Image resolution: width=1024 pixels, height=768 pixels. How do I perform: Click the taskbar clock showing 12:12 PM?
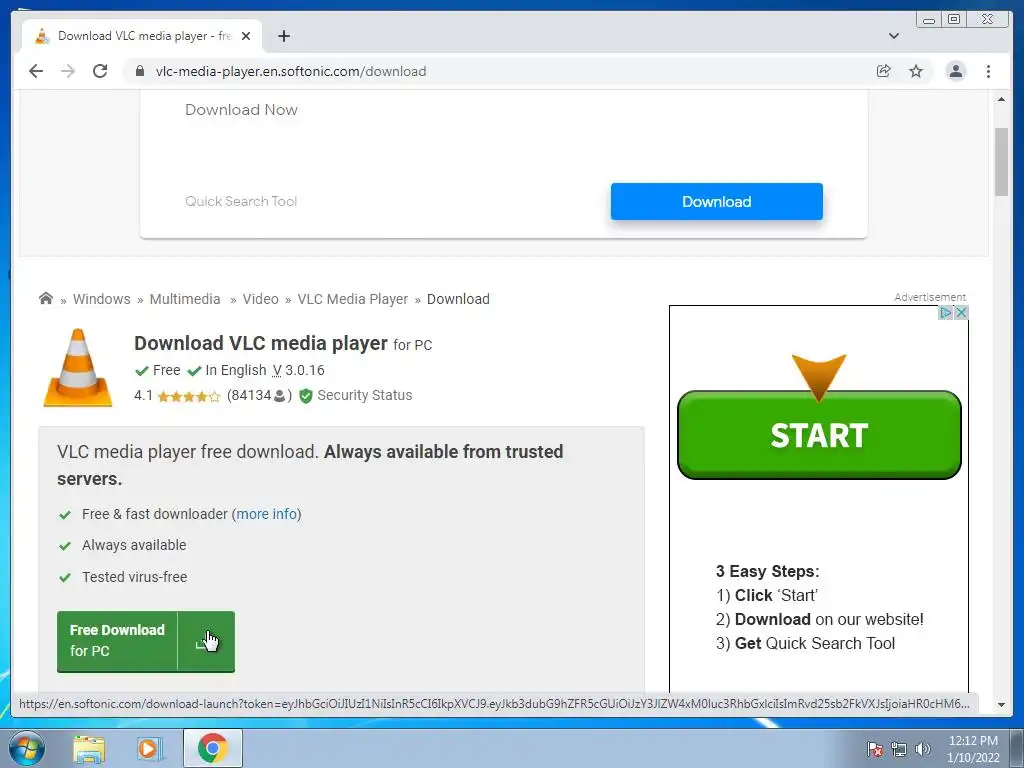pyautogui.click(x=973, y=749)
